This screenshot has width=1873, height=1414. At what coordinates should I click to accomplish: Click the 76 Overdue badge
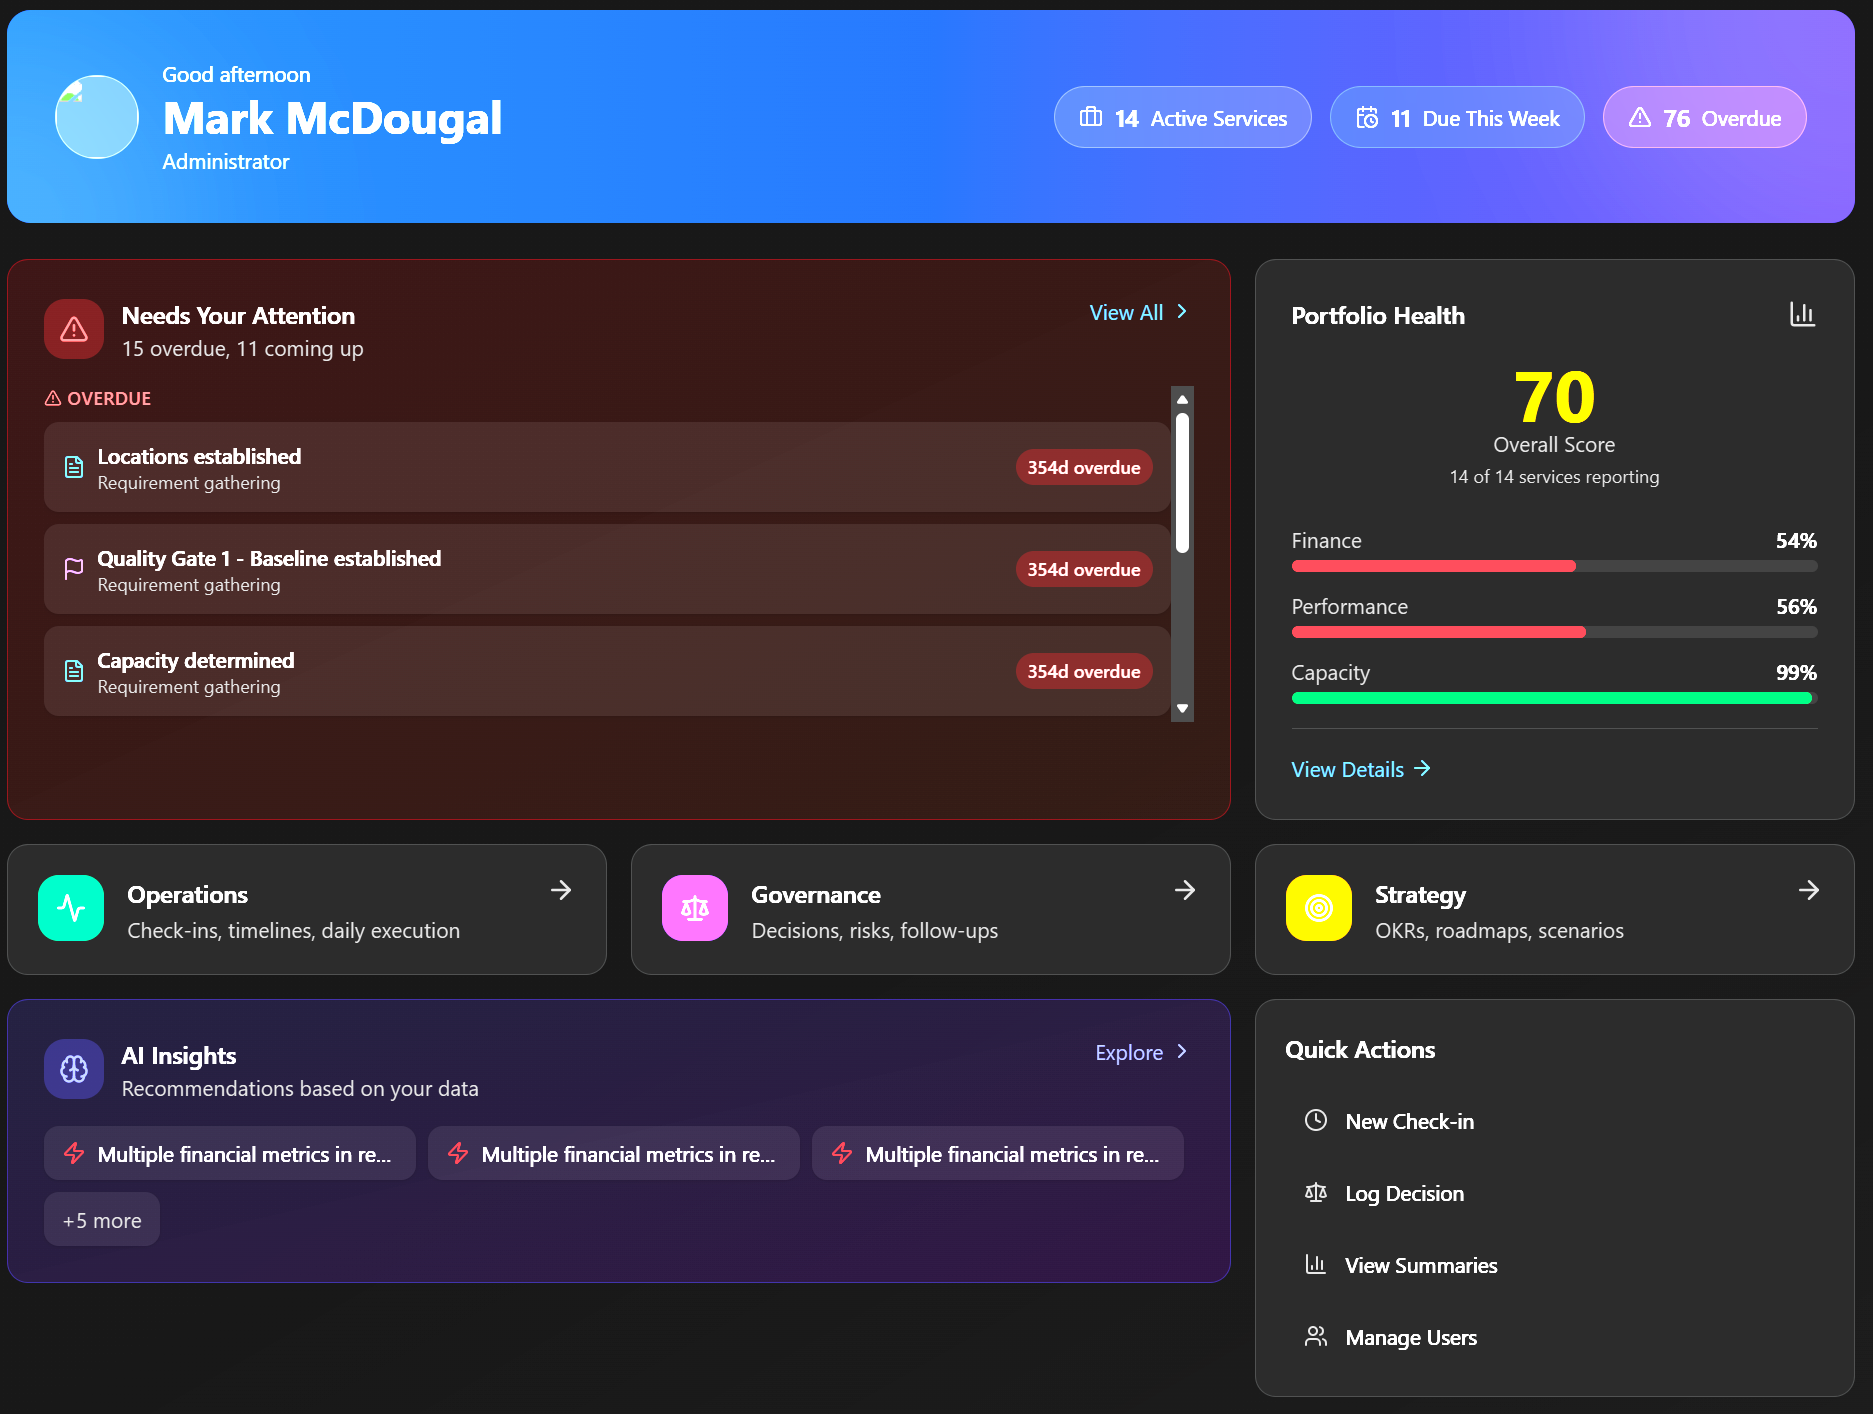[1704, 117]
